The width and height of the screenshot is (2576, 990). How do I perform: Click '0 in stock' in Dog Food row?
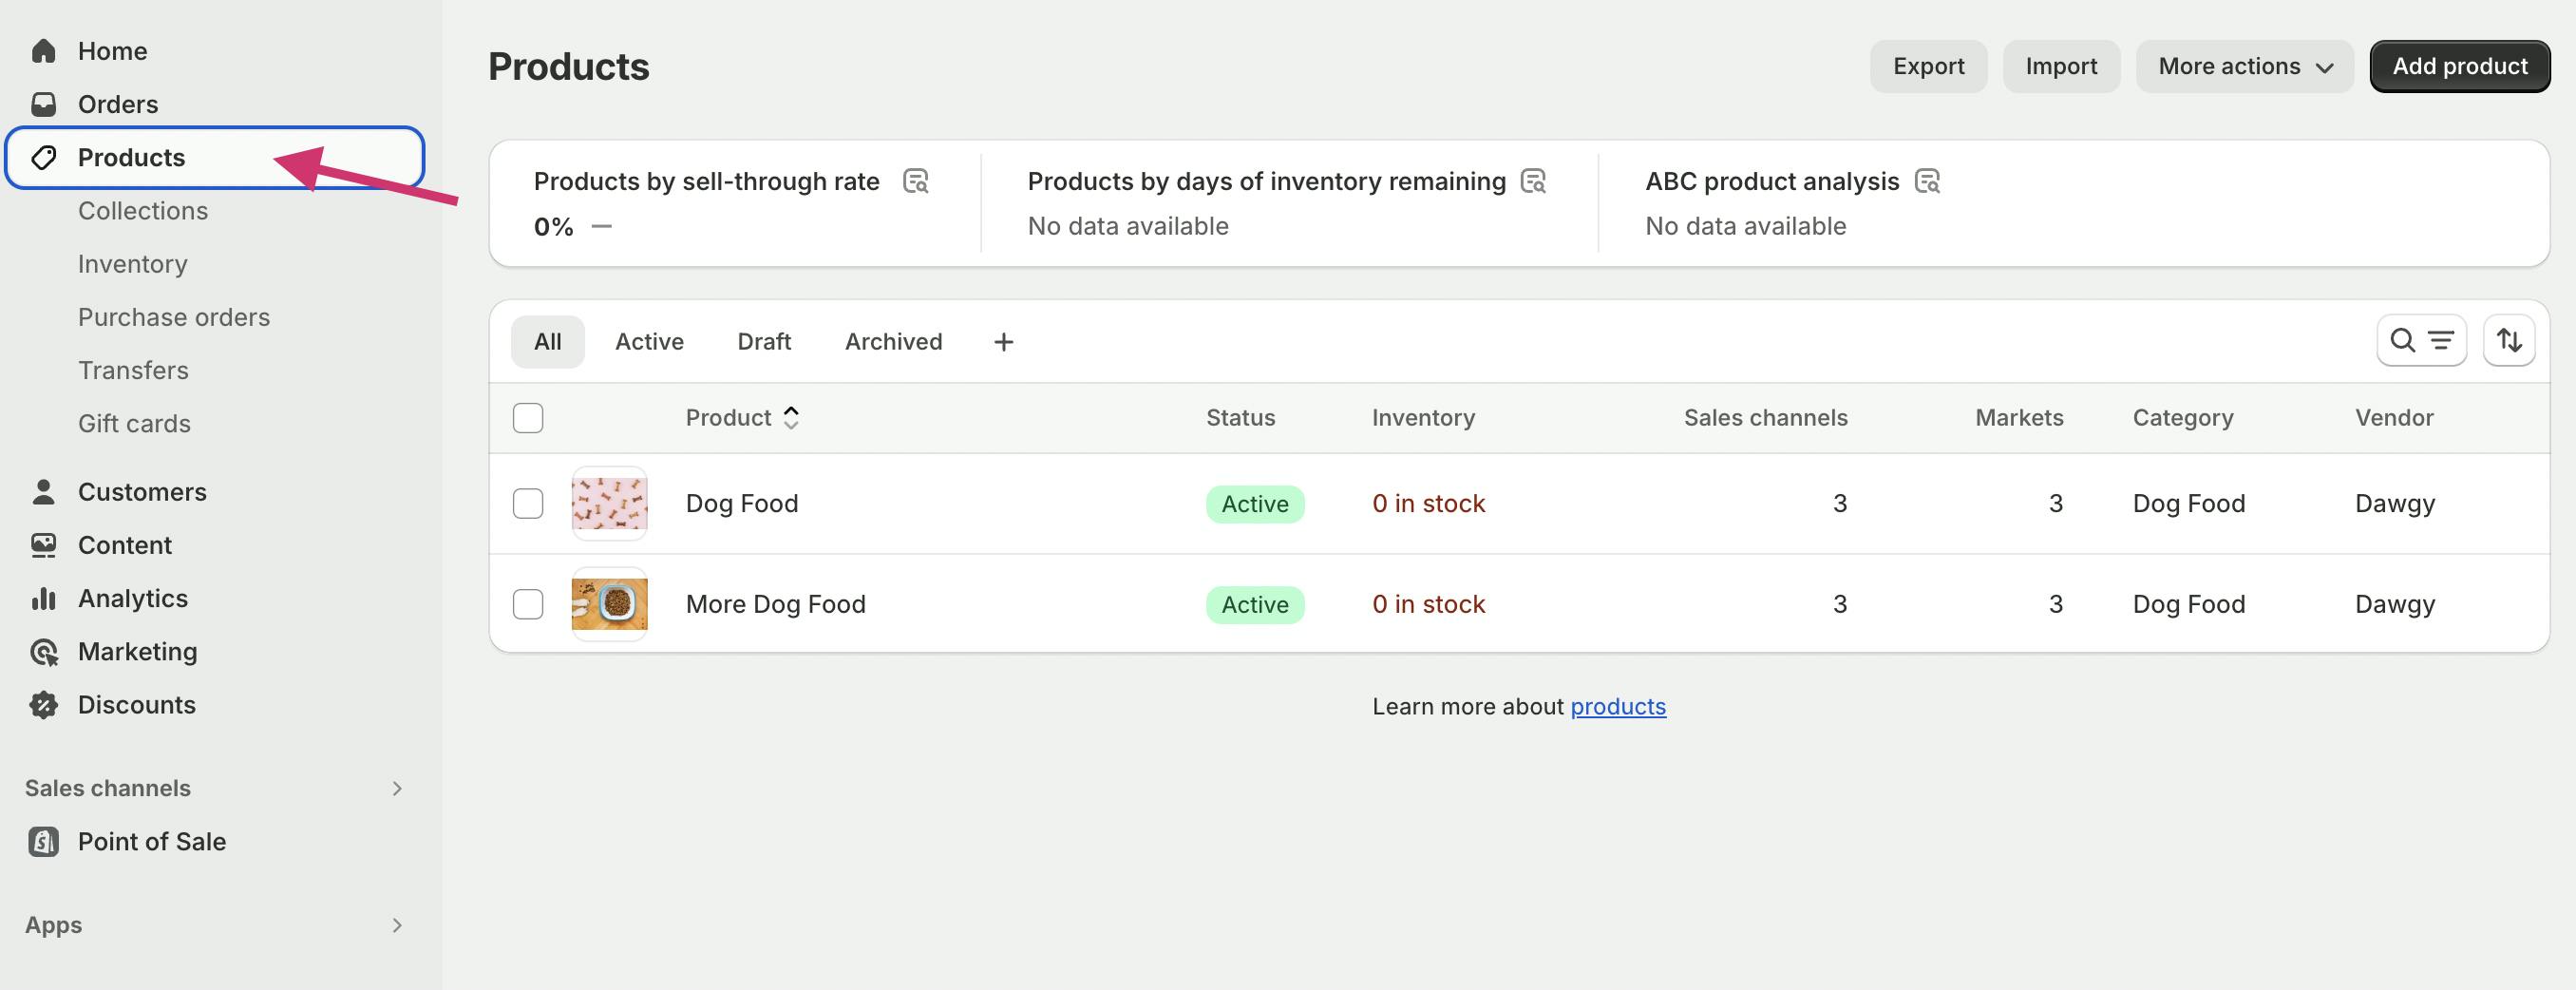pyautogui.click(x=1428, y=503)
